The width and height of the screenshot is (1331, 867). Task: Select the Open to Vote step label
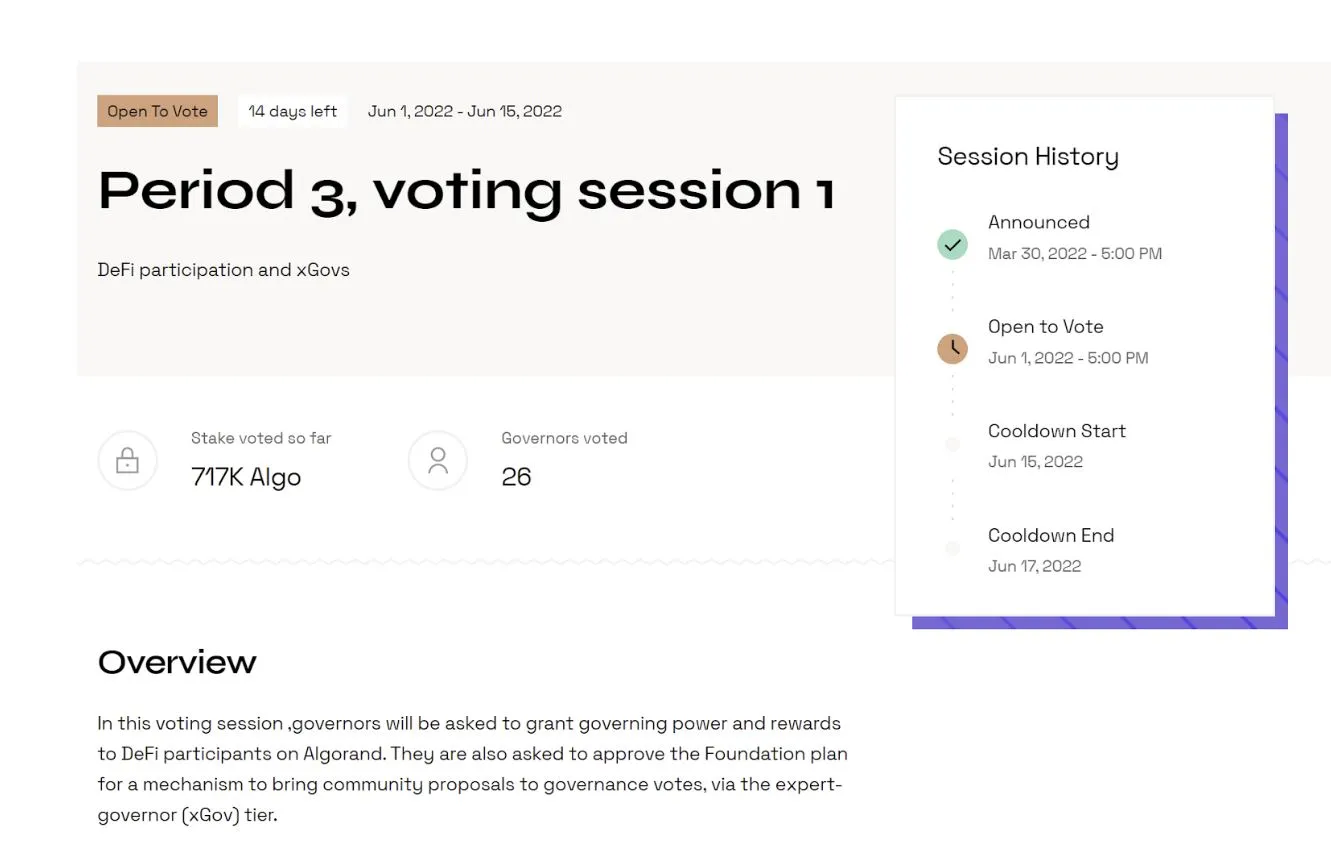[1046, 327]
